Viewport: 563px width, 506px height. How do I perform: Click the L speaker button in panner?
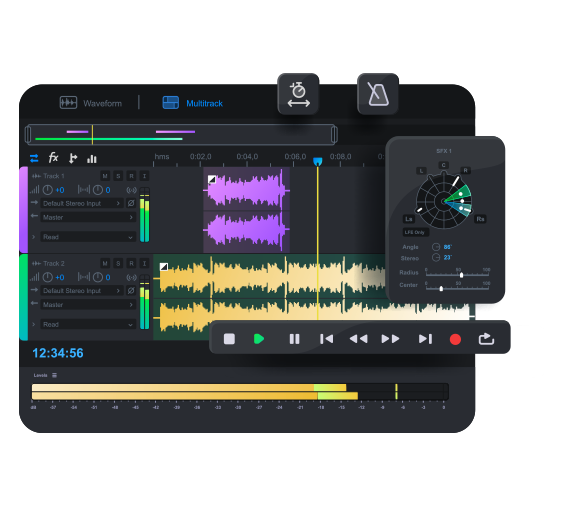pyautogui.click(x=421, y=171)
